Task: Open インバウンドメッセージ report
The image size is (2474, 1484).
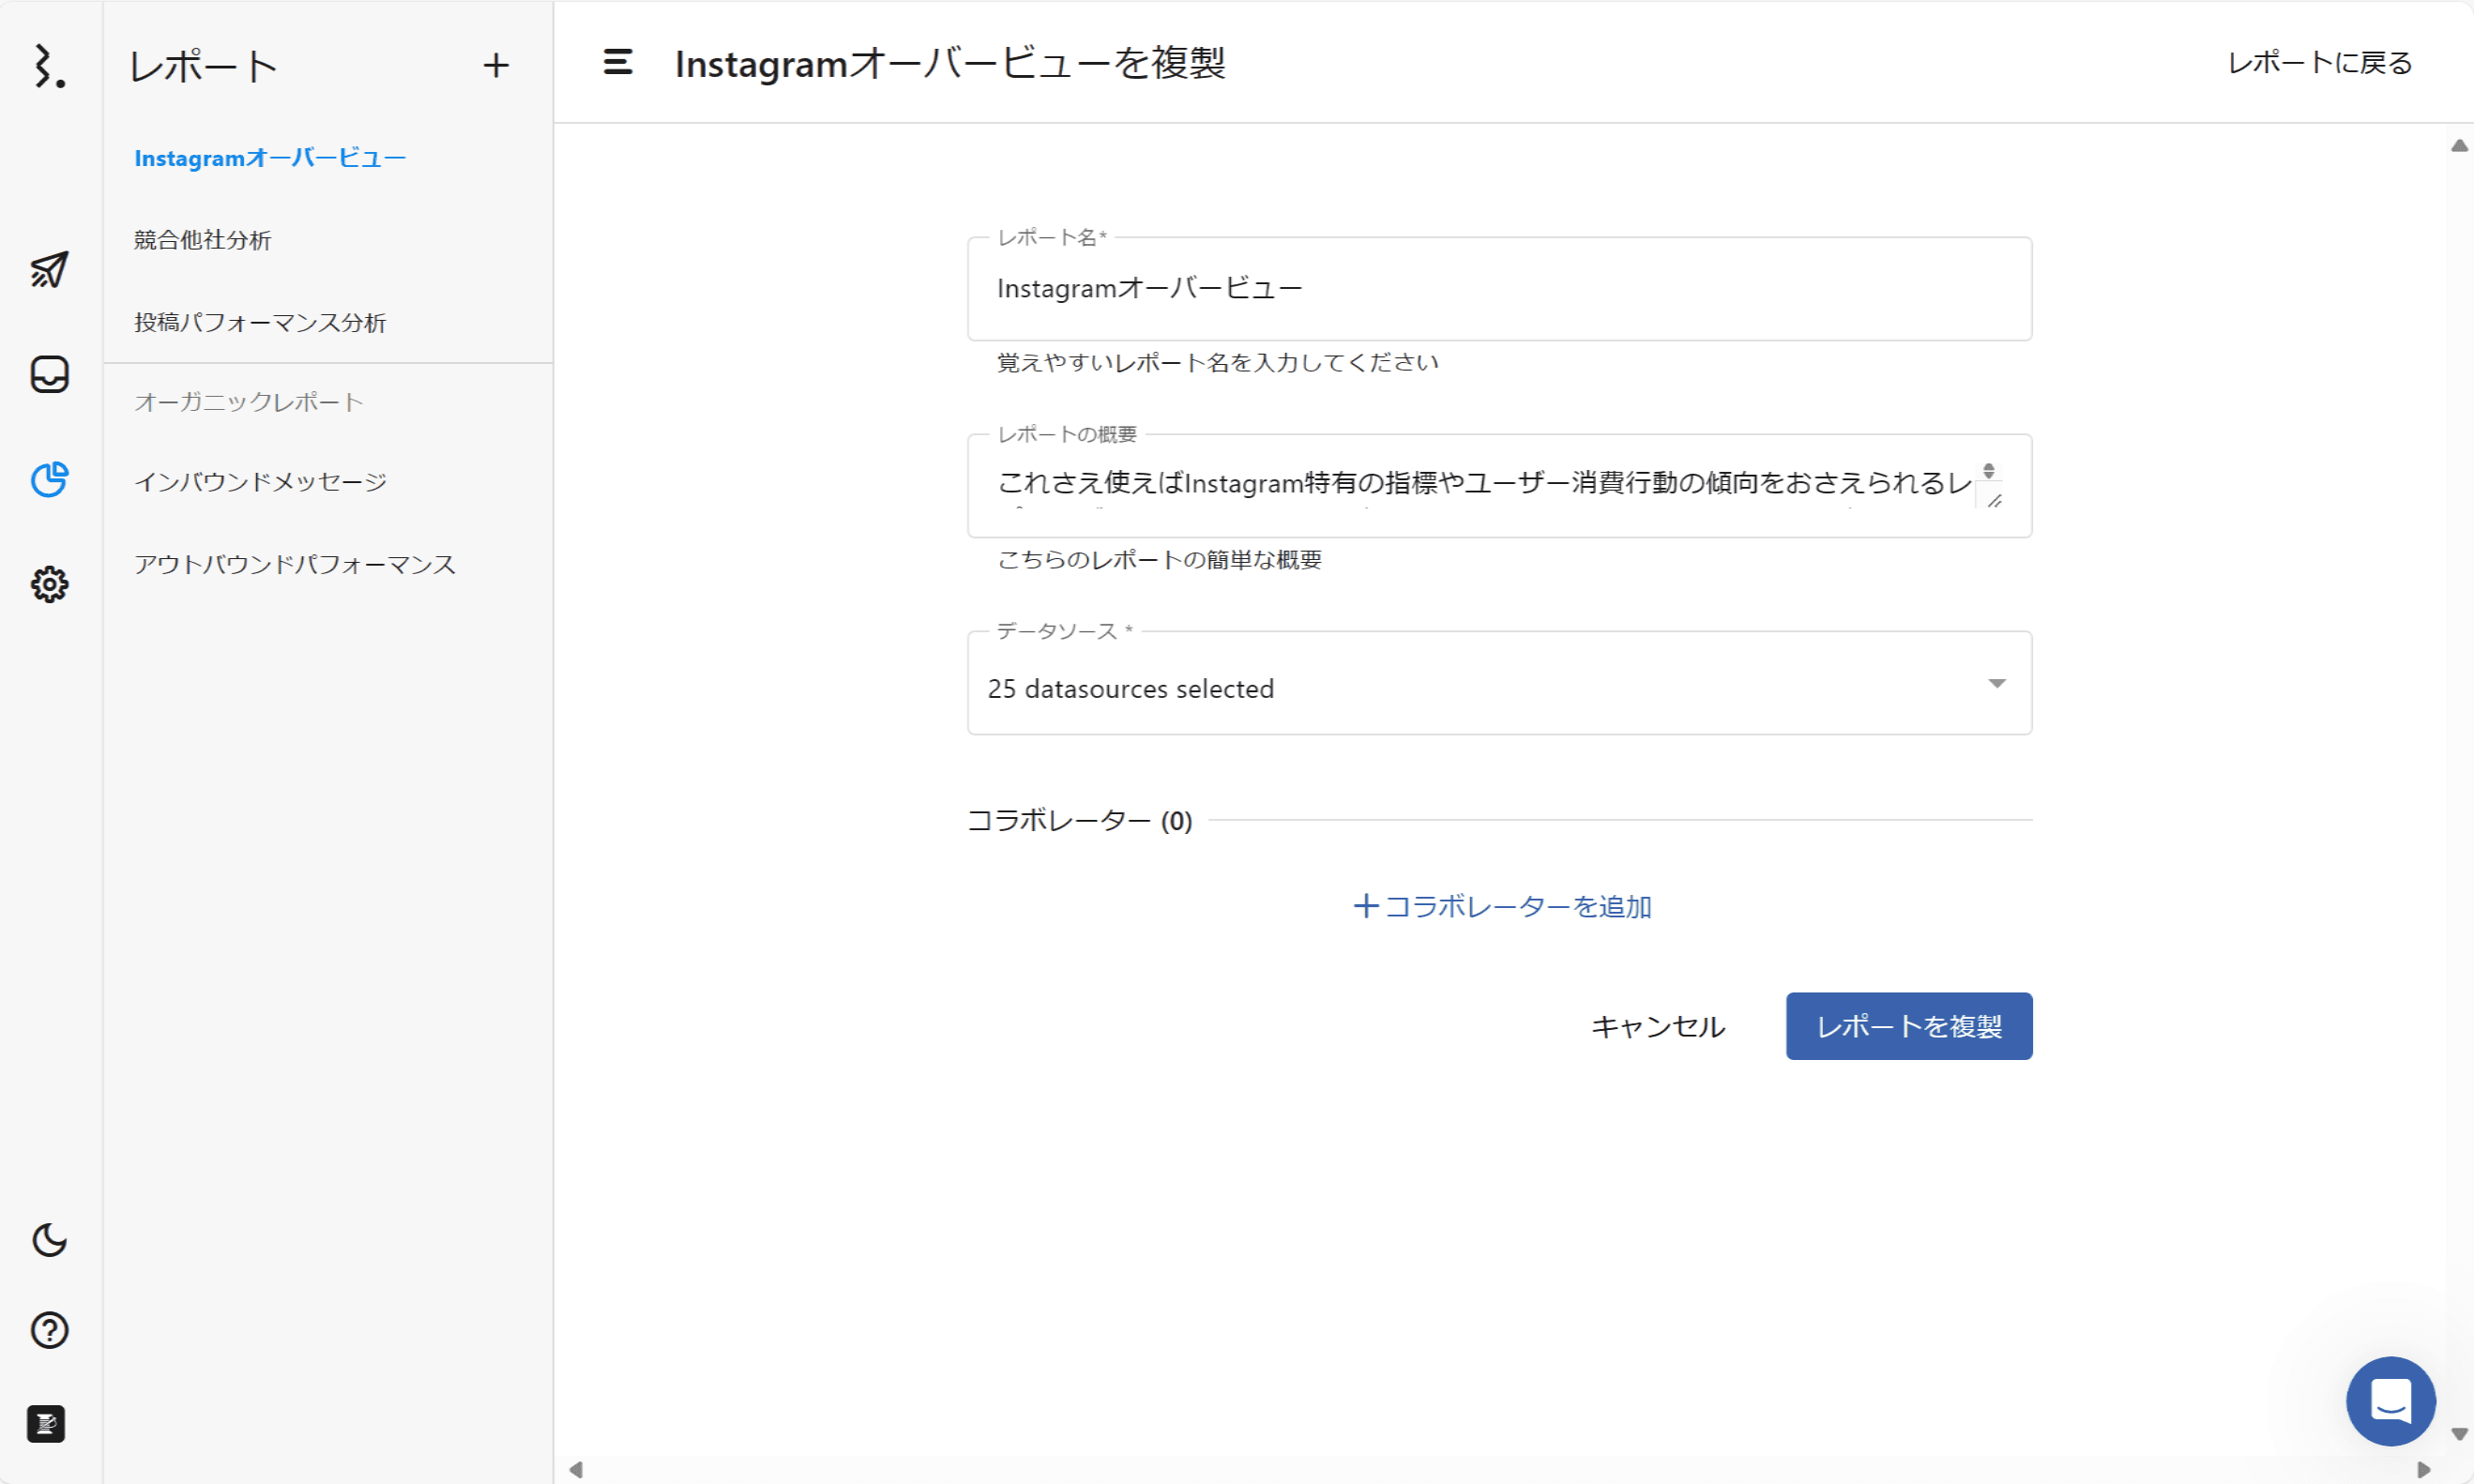Action: coord(260,482)
